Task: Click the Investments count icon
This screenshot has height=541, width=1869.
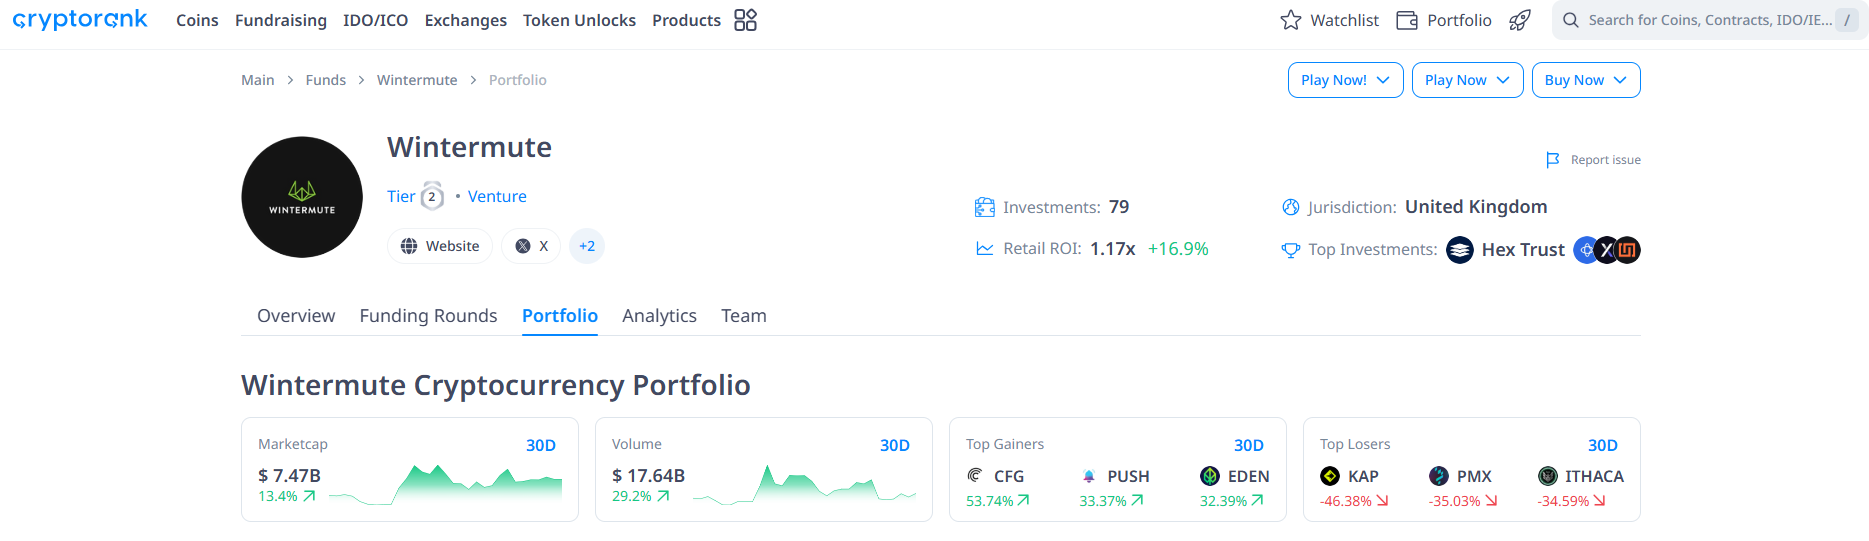Action: pyautogui.click(x=985, y=207)
